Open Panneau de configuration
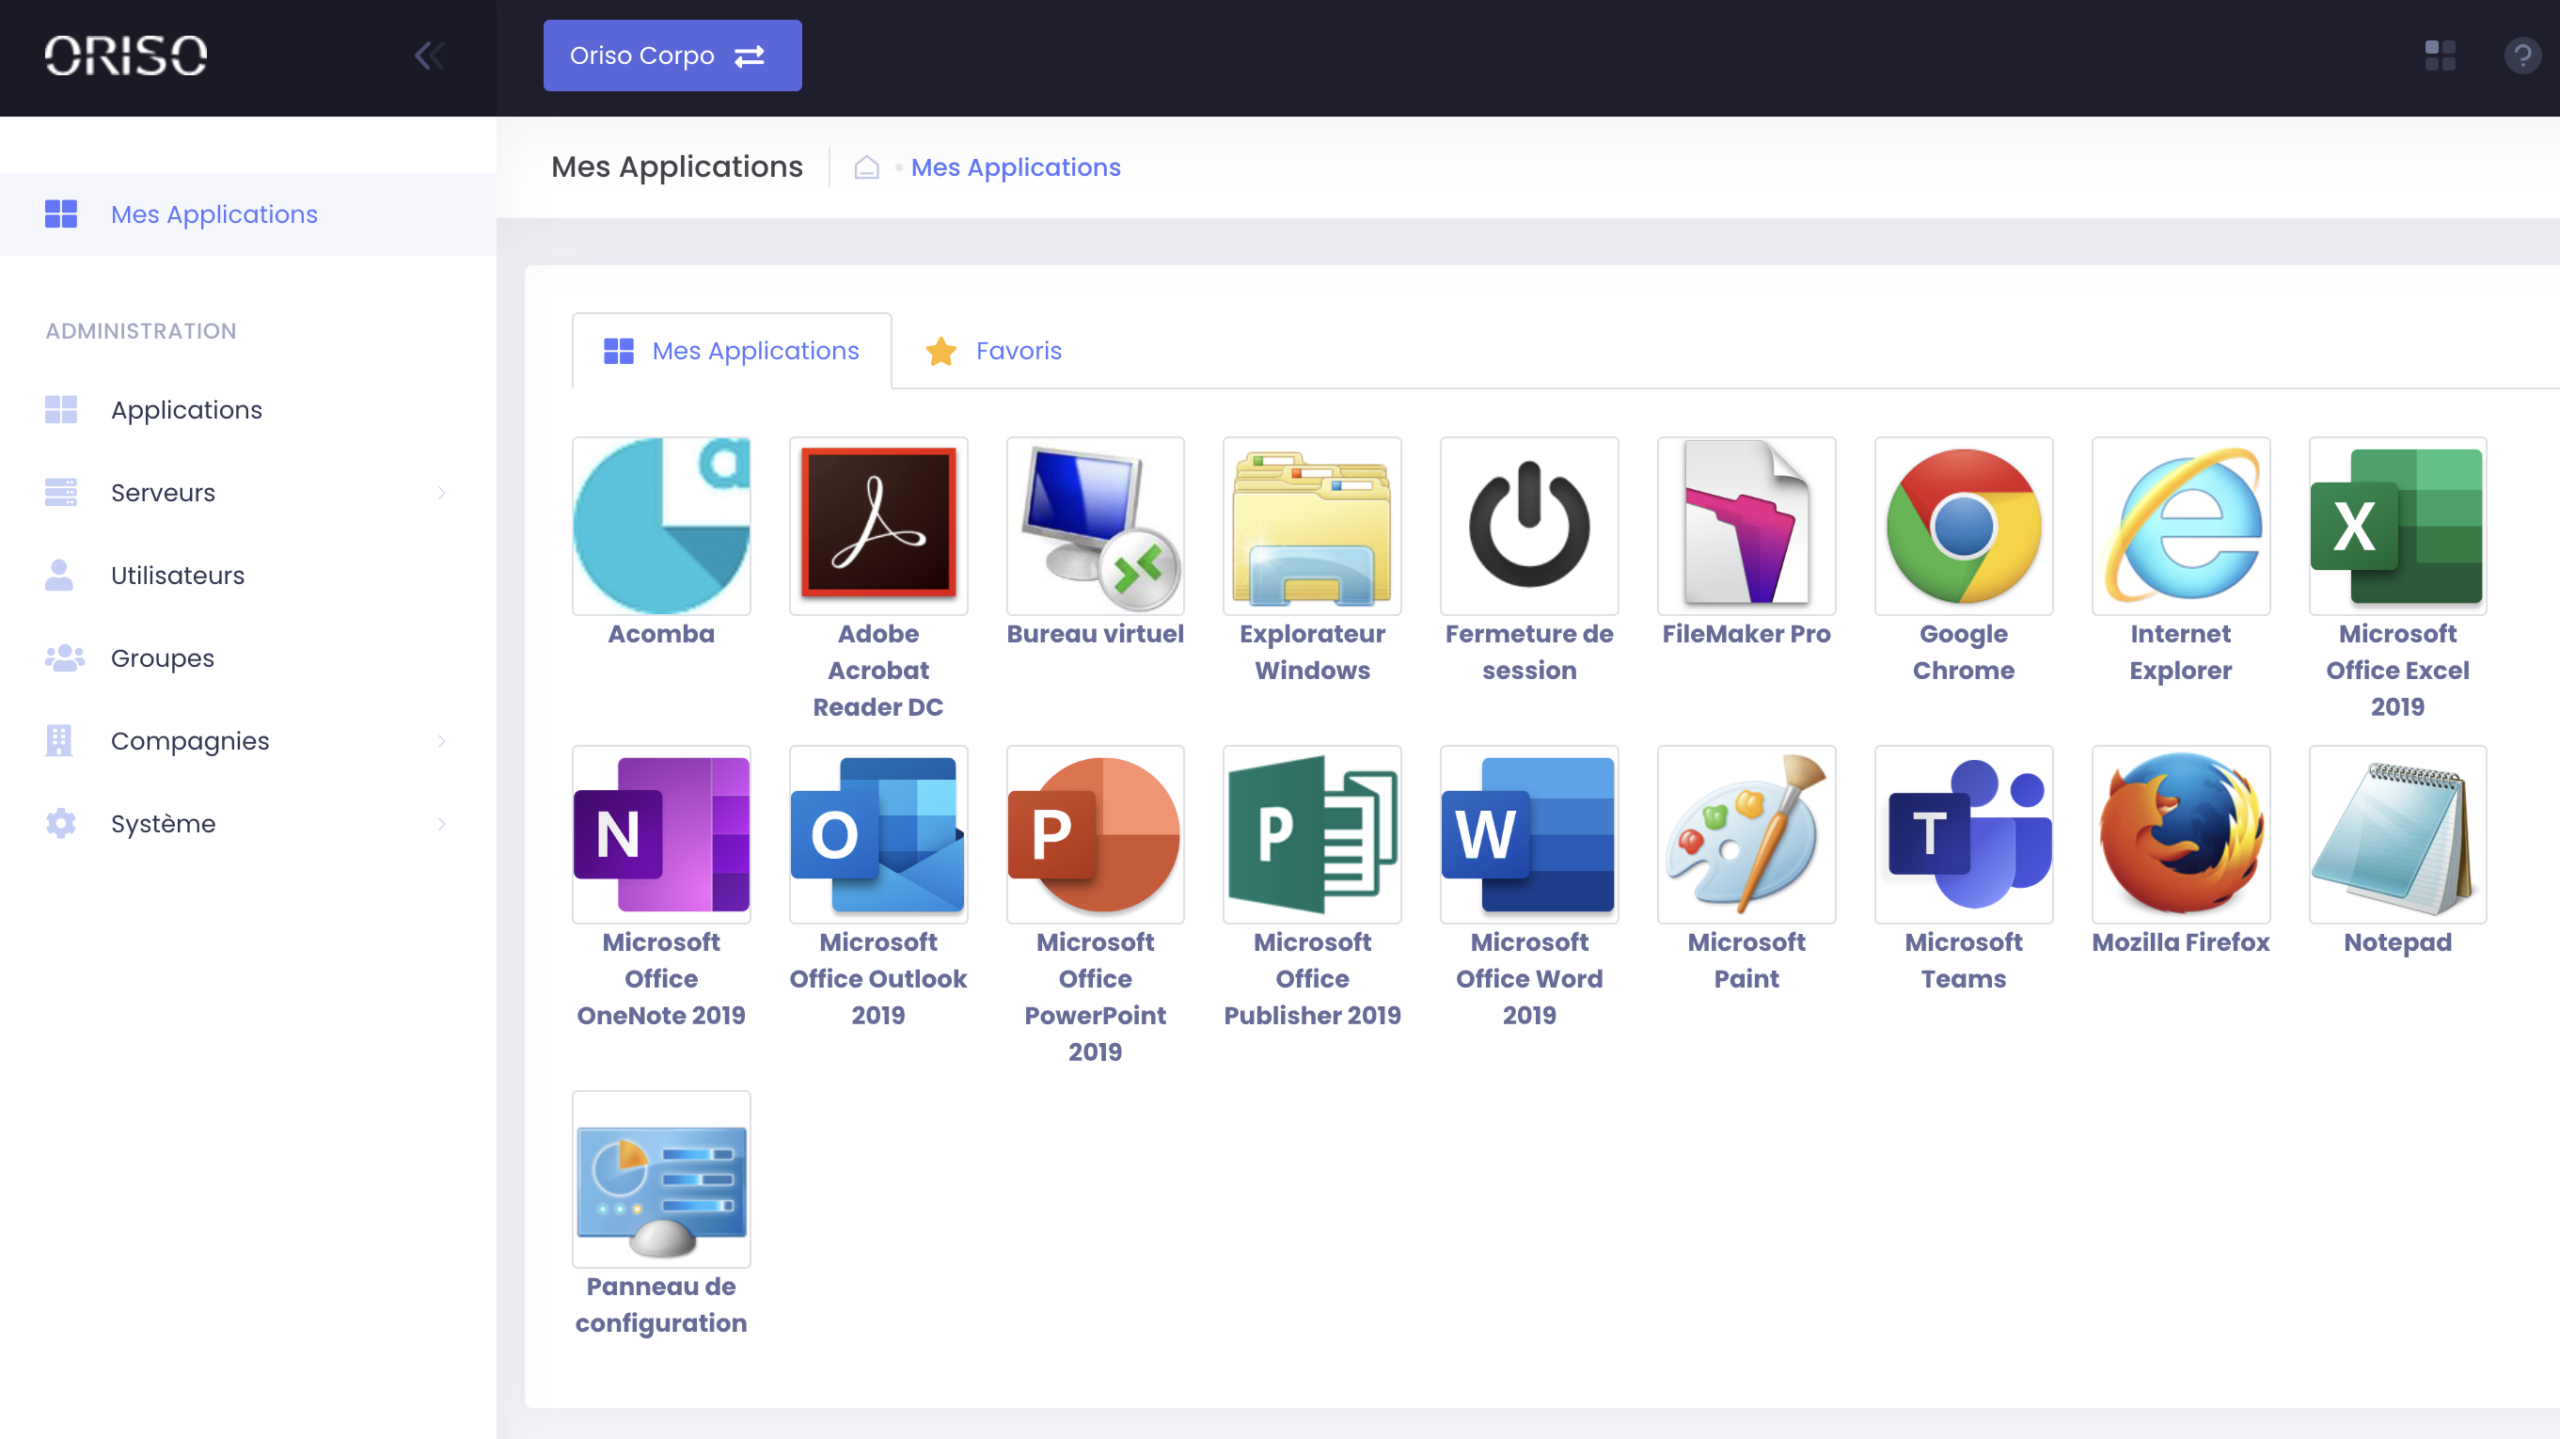Viewport: 2560px width, 1439px height. [661, 1179]
